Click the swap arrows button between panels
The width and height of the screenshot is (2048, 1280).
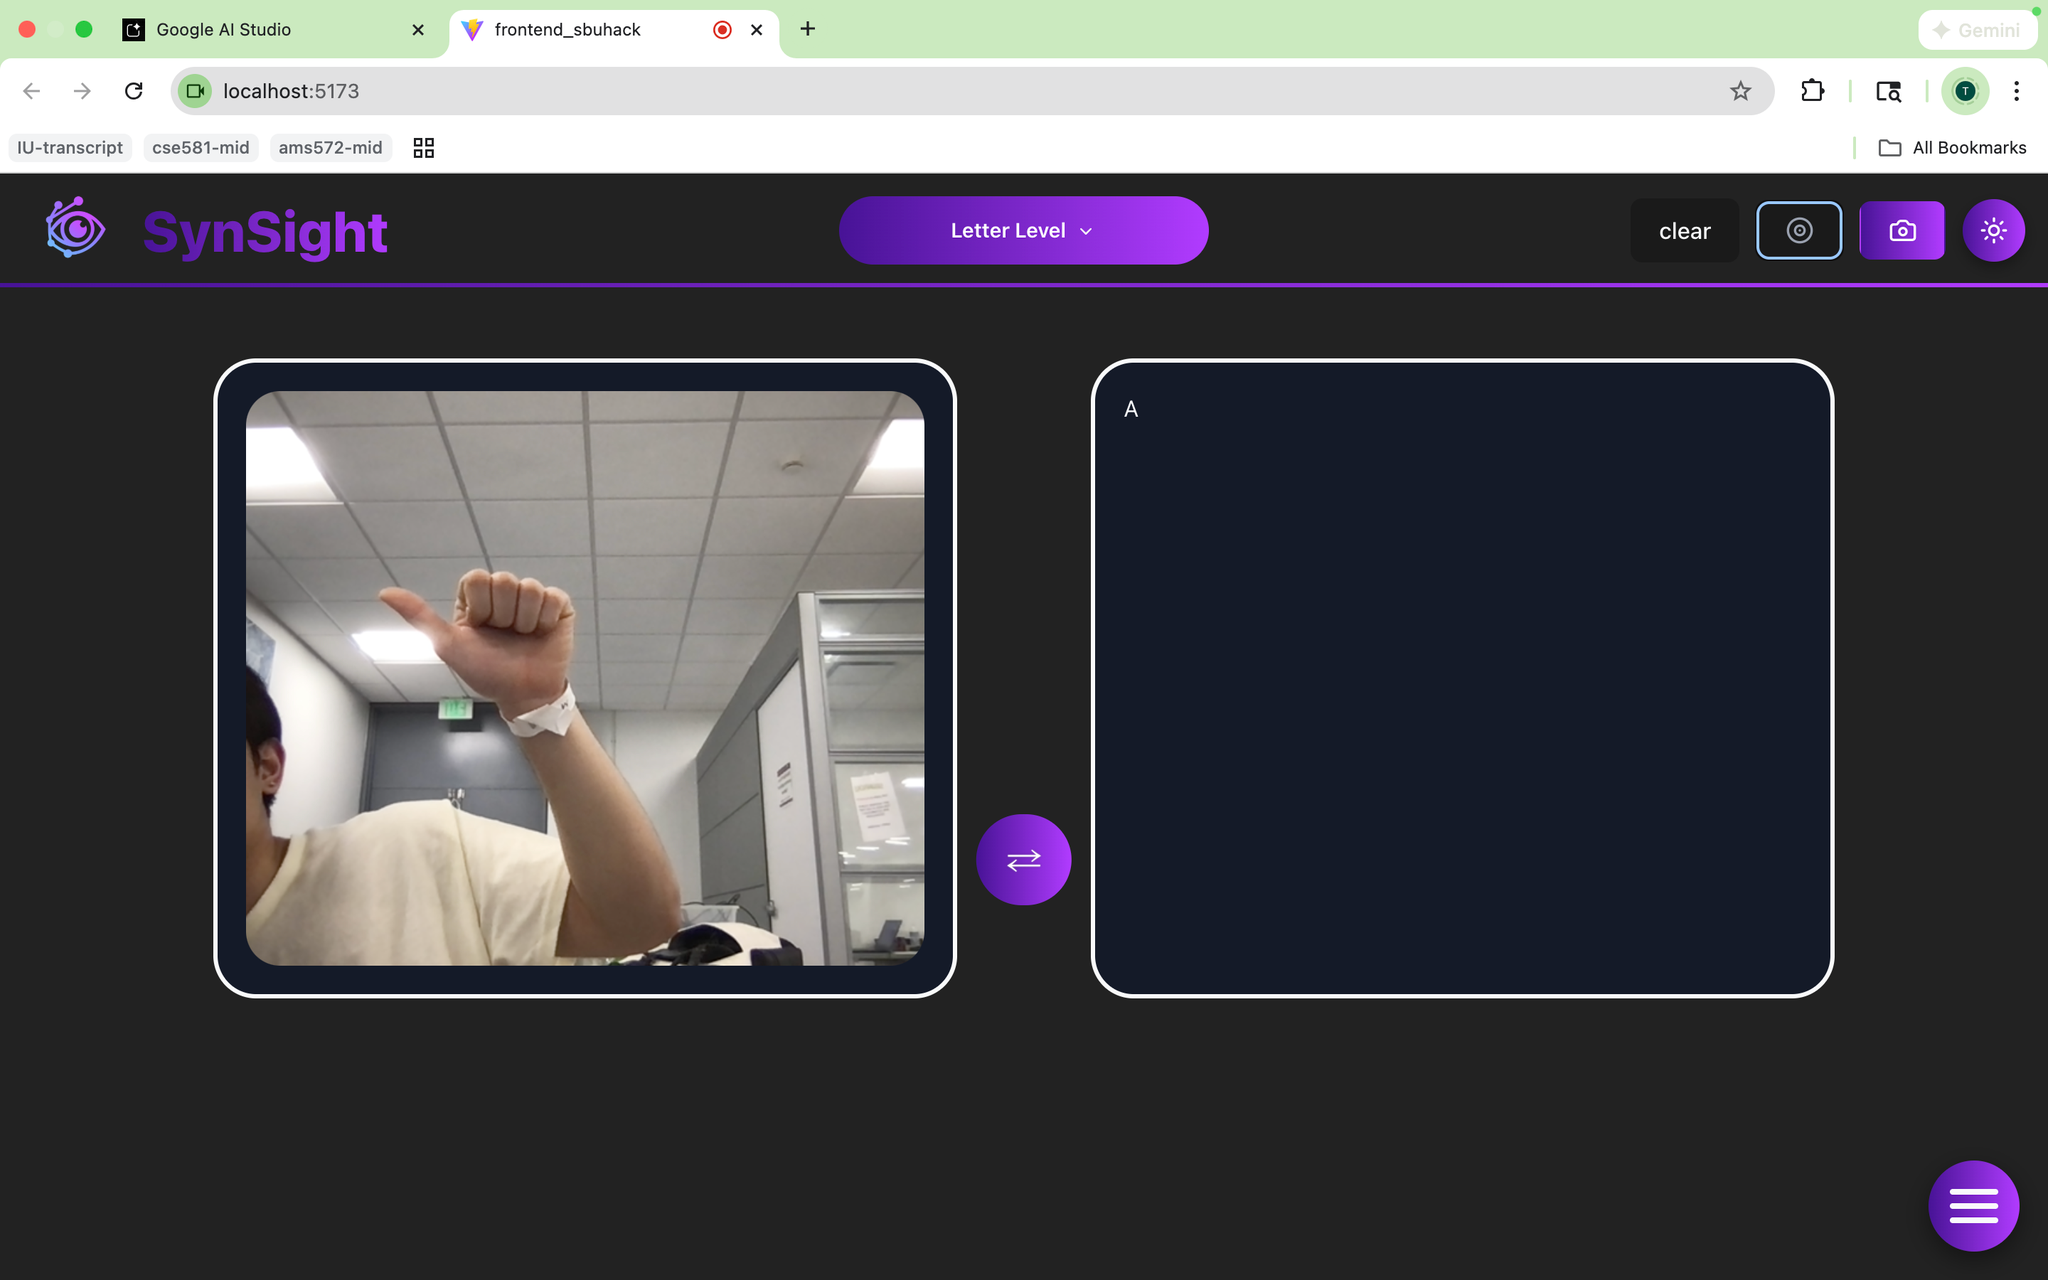1023,860
